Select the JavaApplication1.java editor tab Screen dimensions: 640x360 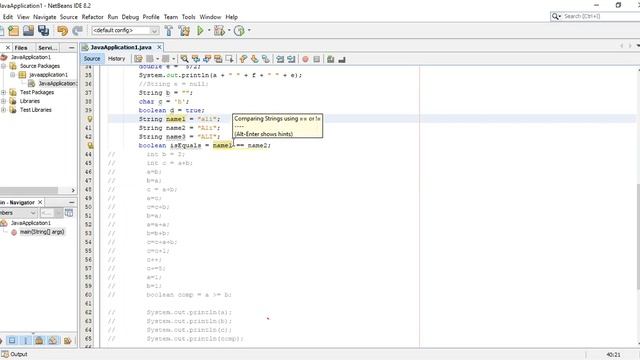click(x=121, y=47)
